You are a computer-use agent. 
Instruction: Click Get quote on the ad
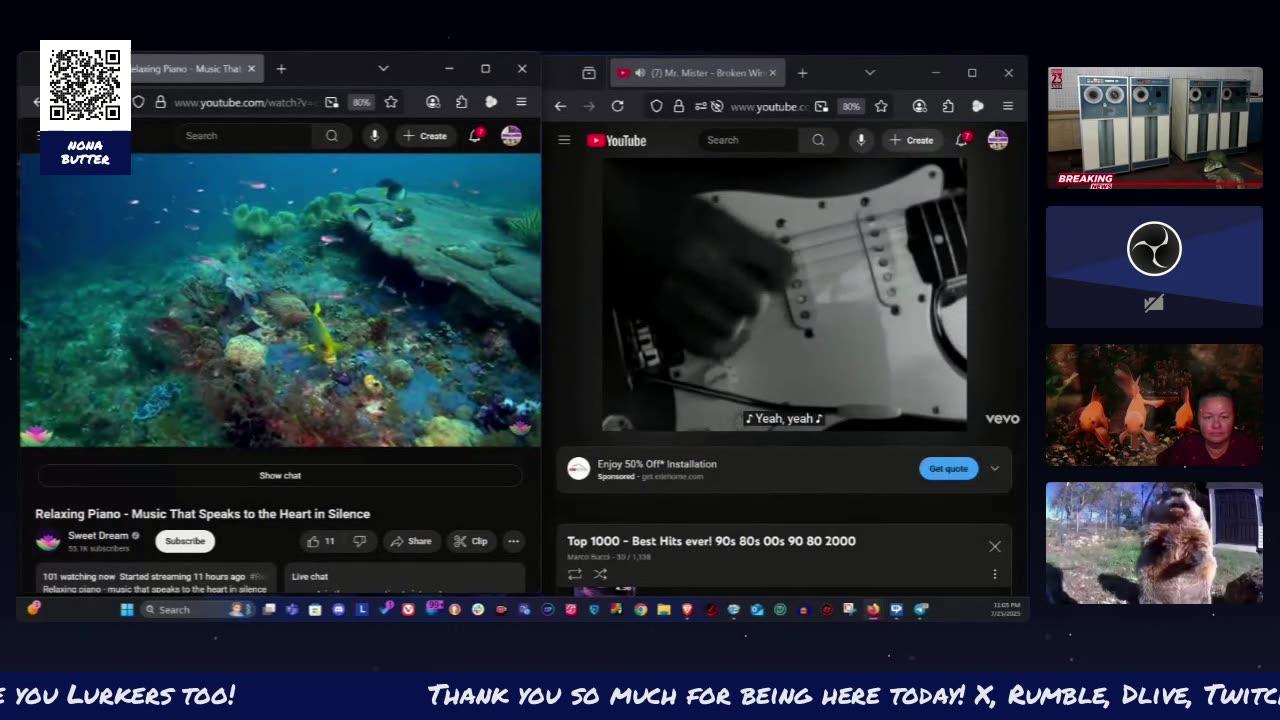click(x=948, y=468)
